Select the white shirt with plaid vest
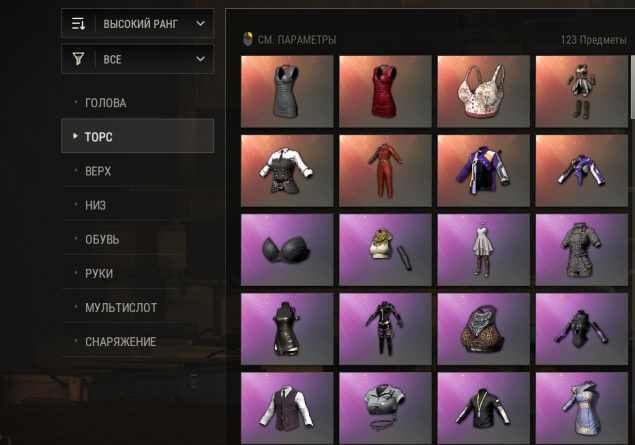635x445 pixels. pos(287,408)
